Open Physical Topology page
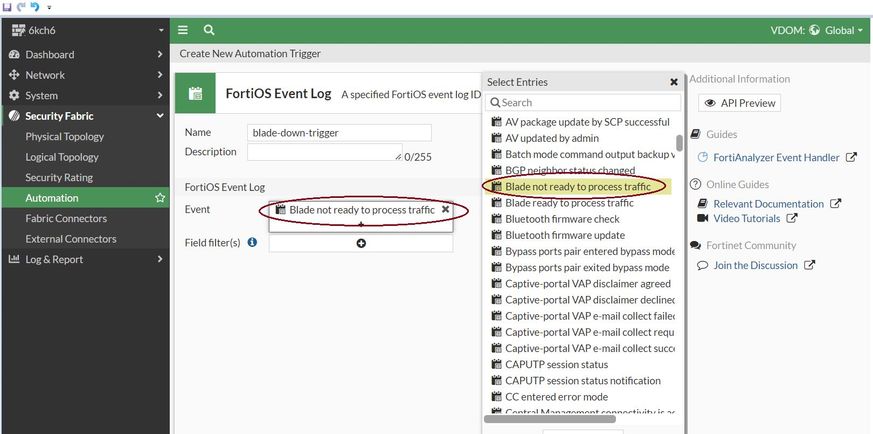Screen dimensions: 873x434 [x=65, y=136]
